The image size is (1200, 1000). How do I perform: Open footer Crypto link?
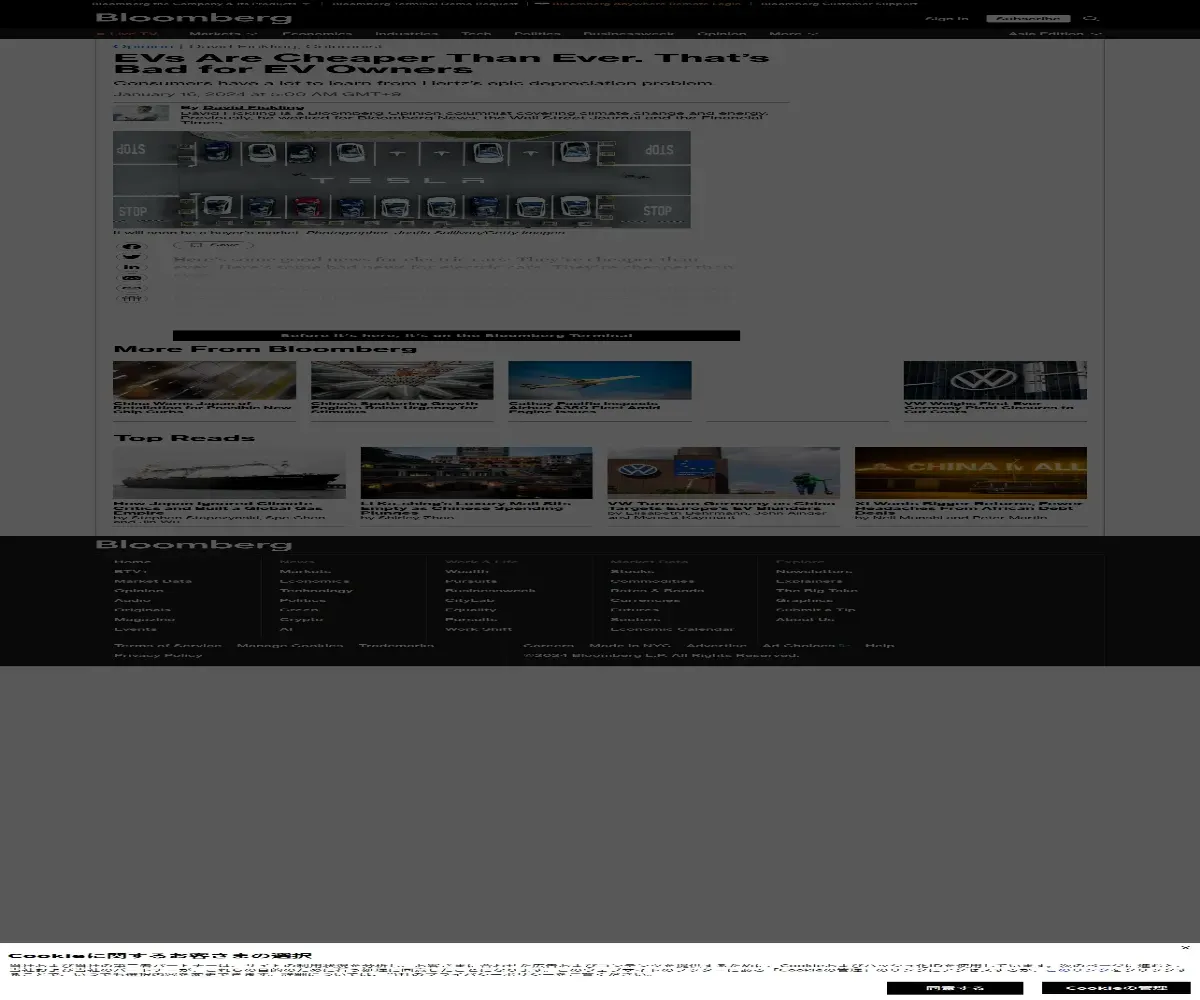click(301, 620)
